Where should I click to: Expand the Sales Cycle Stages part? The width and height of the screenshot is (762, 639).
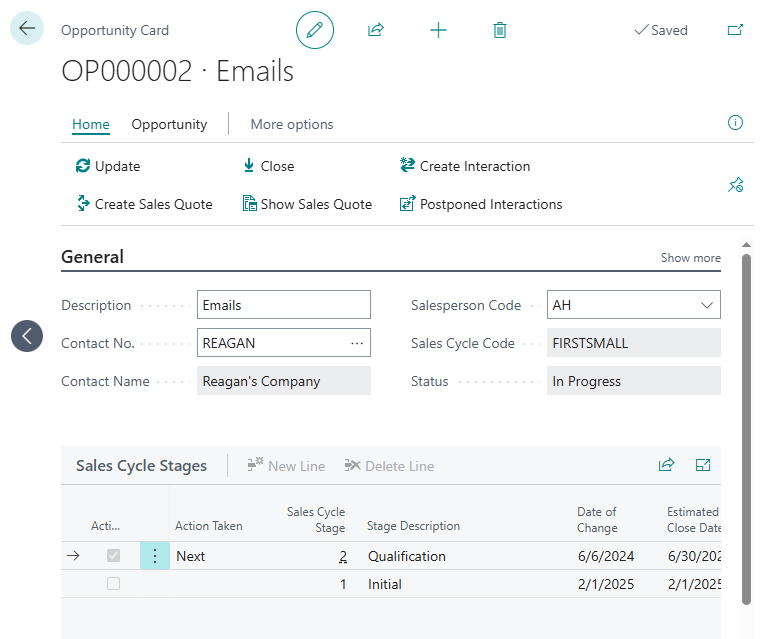703,465
